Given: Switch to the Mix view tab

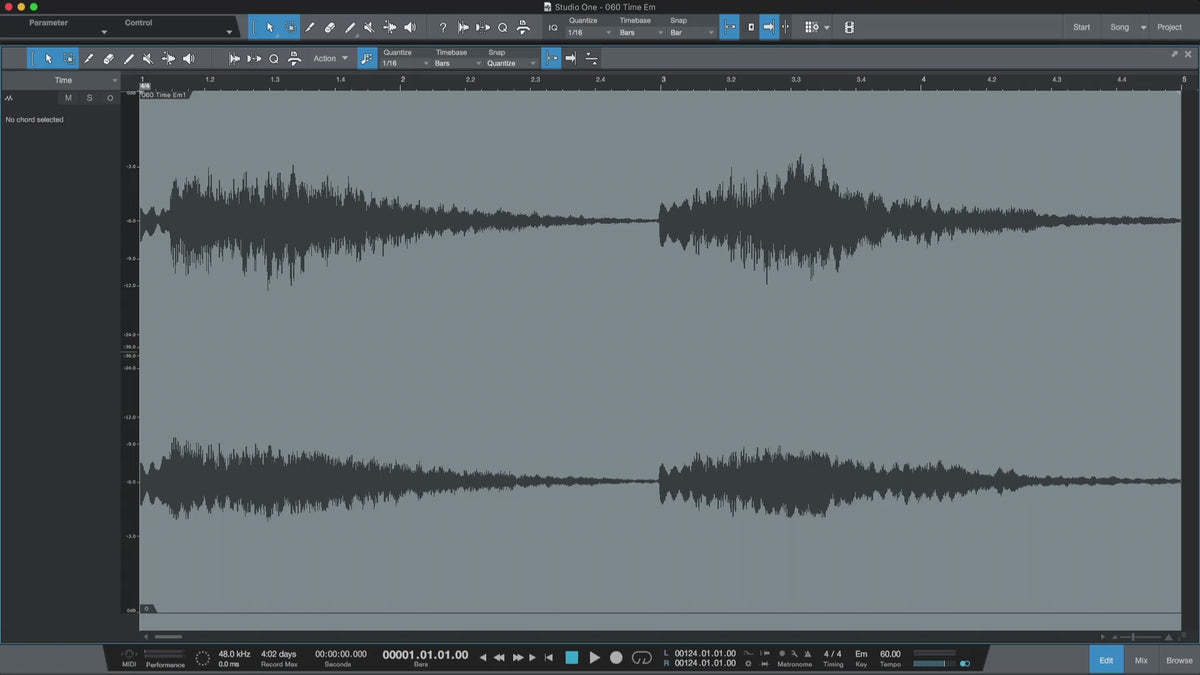Looking at the screenshot, I should [1141, 660].
